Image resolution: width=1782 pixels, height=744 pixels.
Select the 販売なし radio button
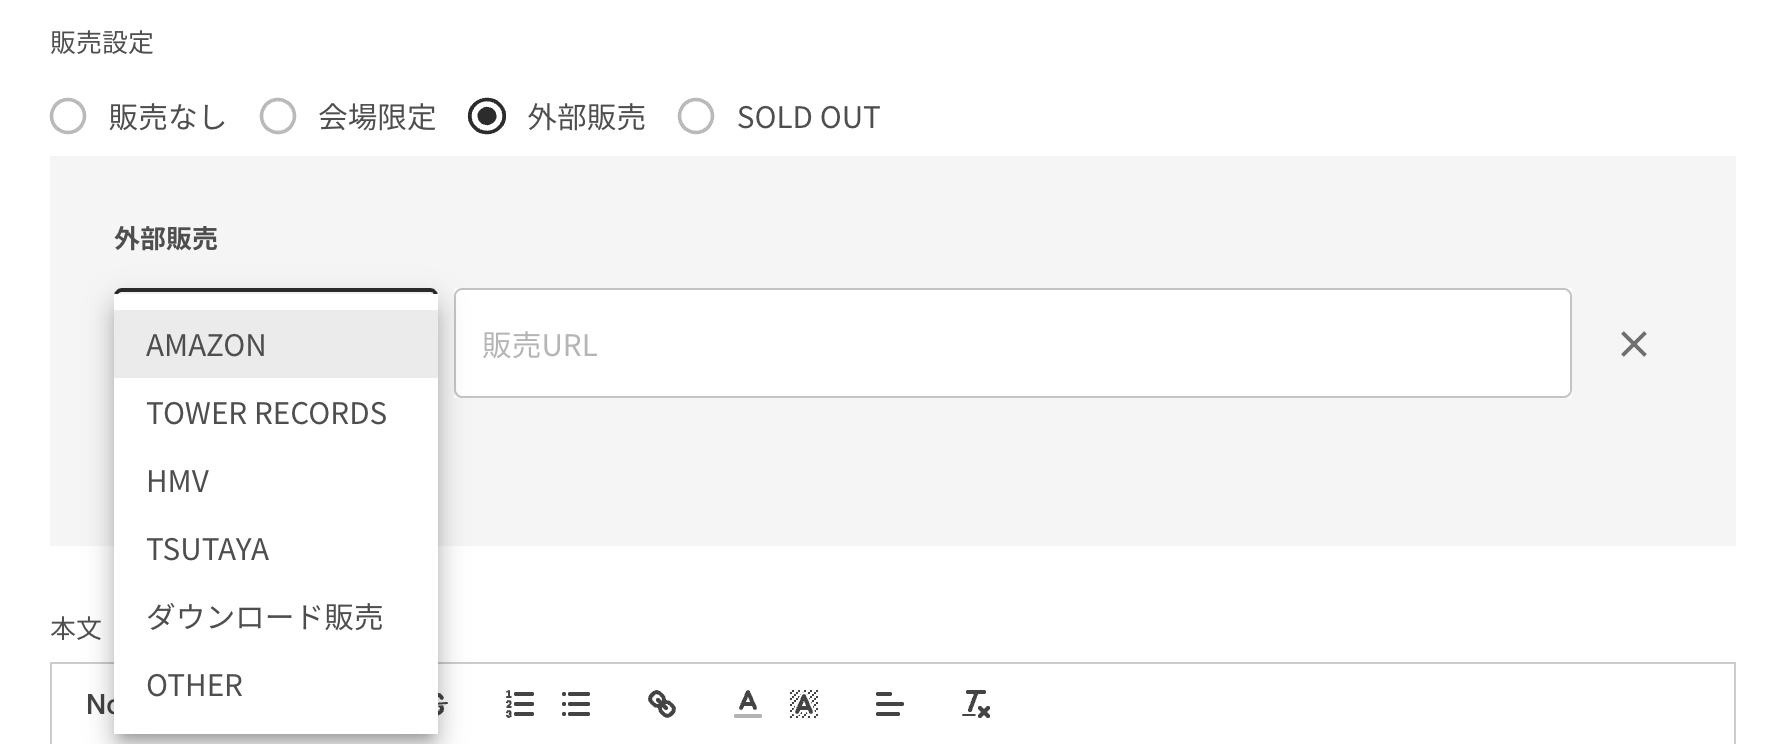[68, 116]
